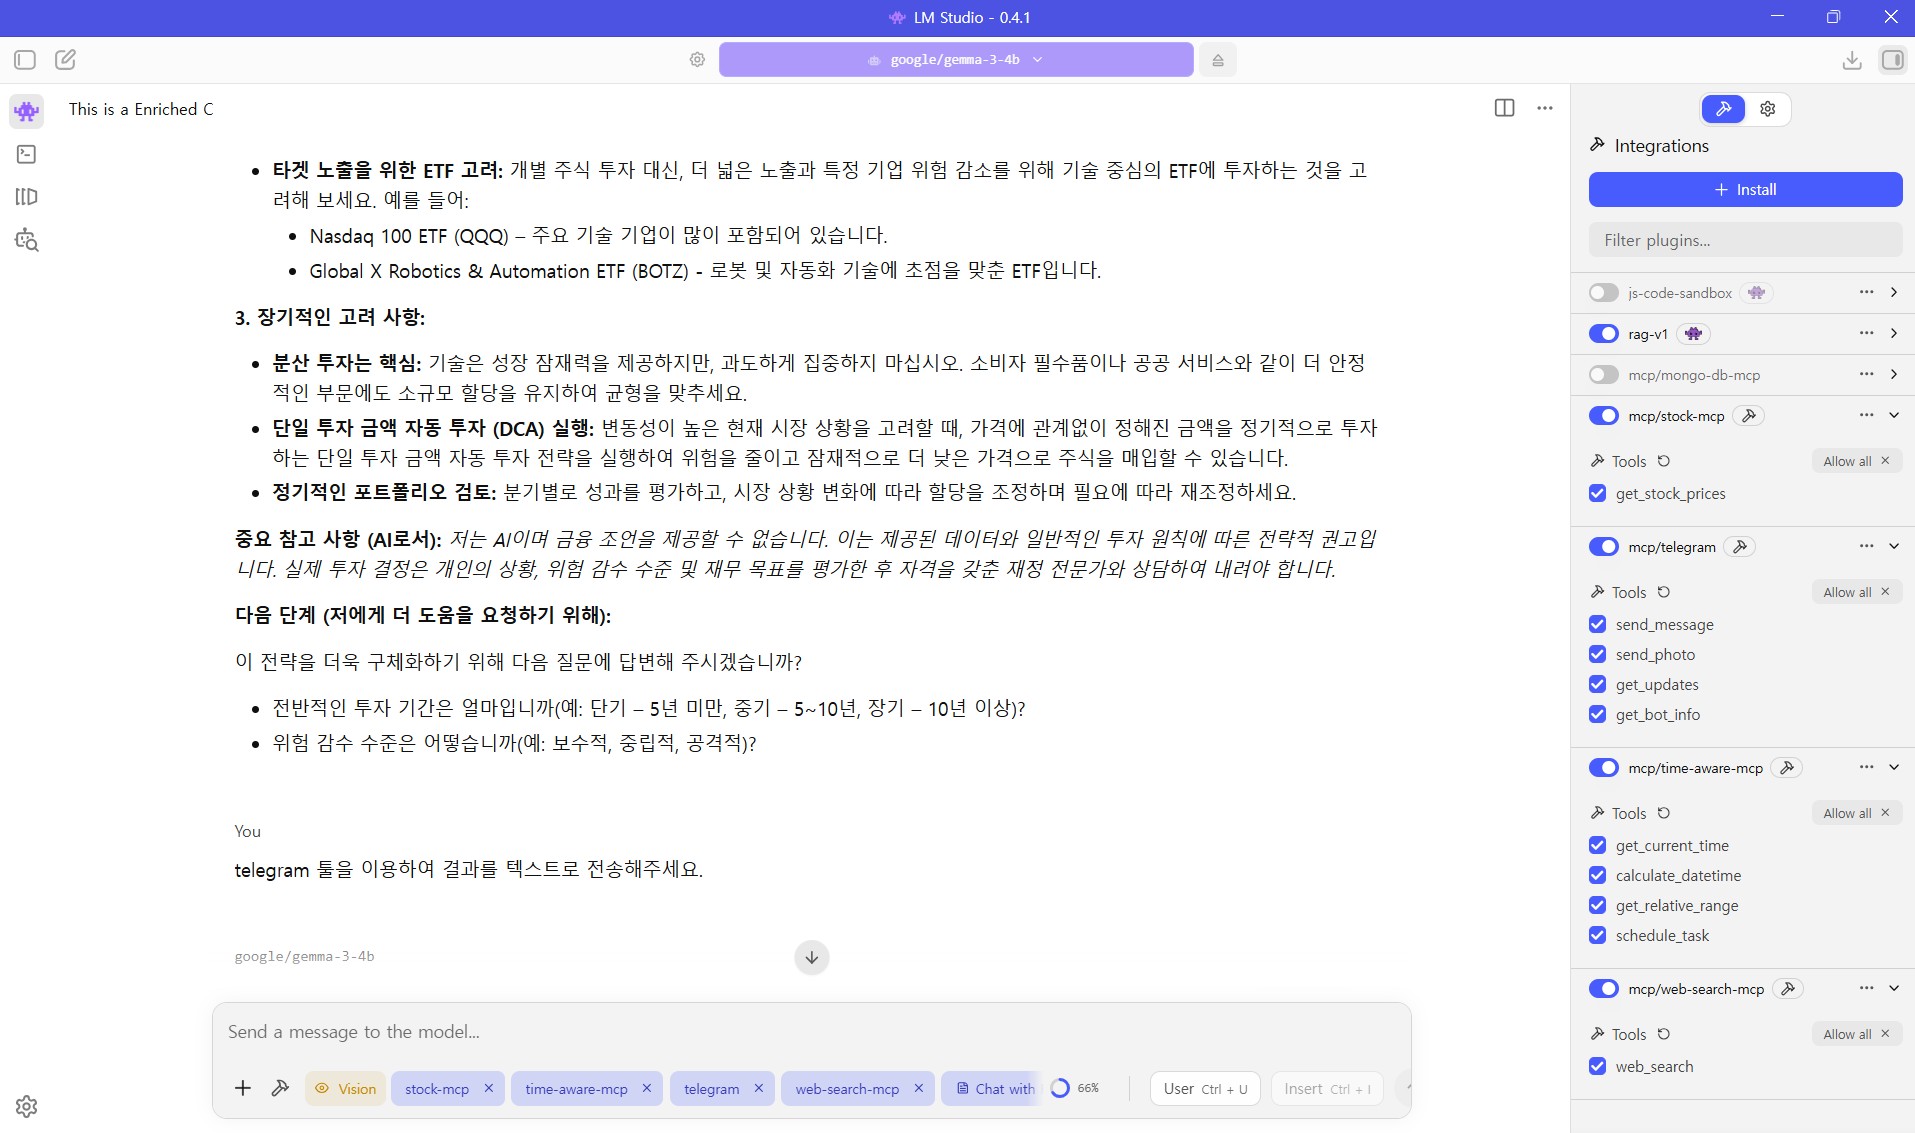Screen dimensions: 1915x1133
Task: Remove stock-mcp chip from message box
Action: click(489, 1088)
